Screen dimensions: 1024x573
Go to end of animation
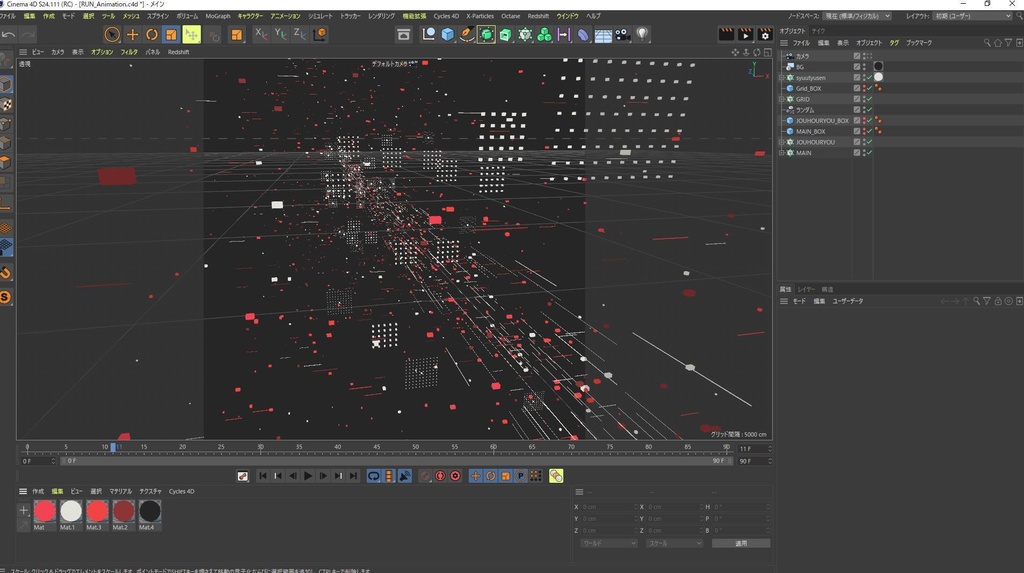(353, 476)
